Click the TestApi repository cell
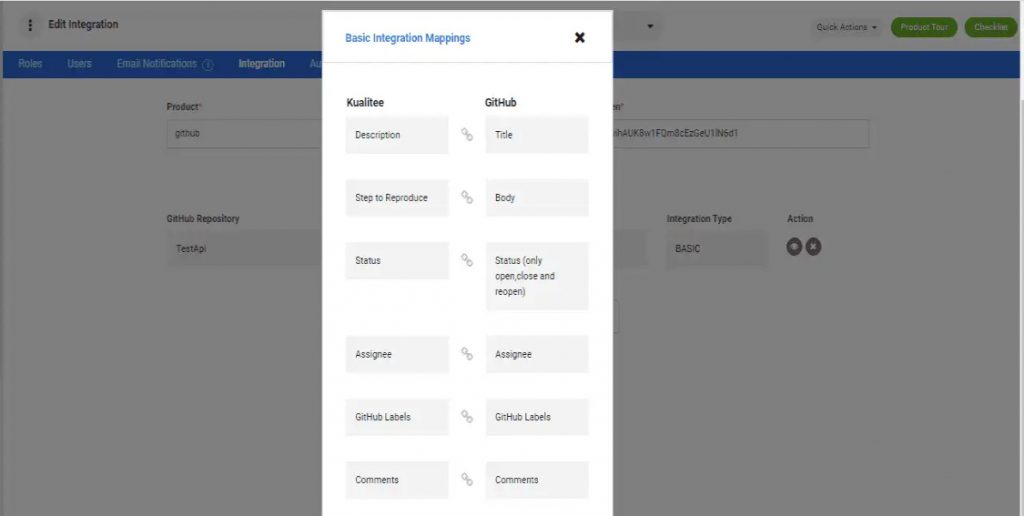Viewport: 1024px width, 516px height. pos(244,249)
